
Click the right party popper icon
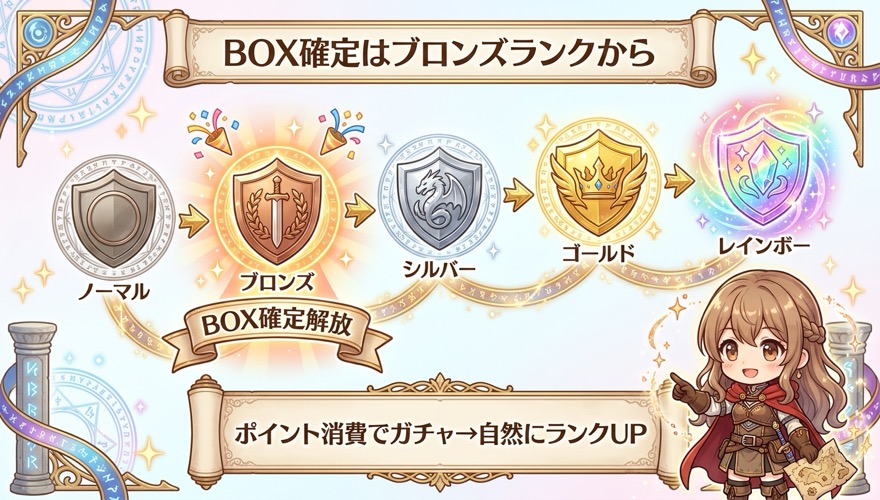click(340, 132)
